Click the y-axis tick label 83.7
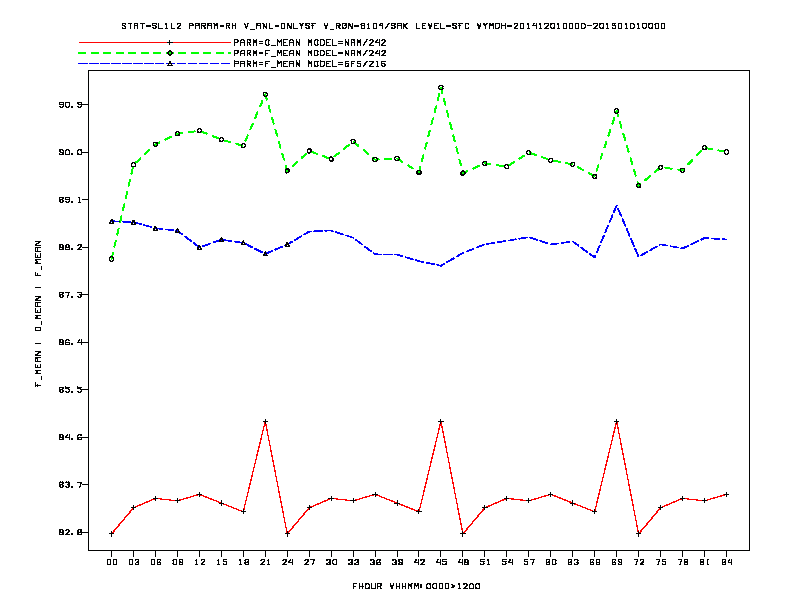Viewport: 792px width, 612px height. tap(70, 484)
